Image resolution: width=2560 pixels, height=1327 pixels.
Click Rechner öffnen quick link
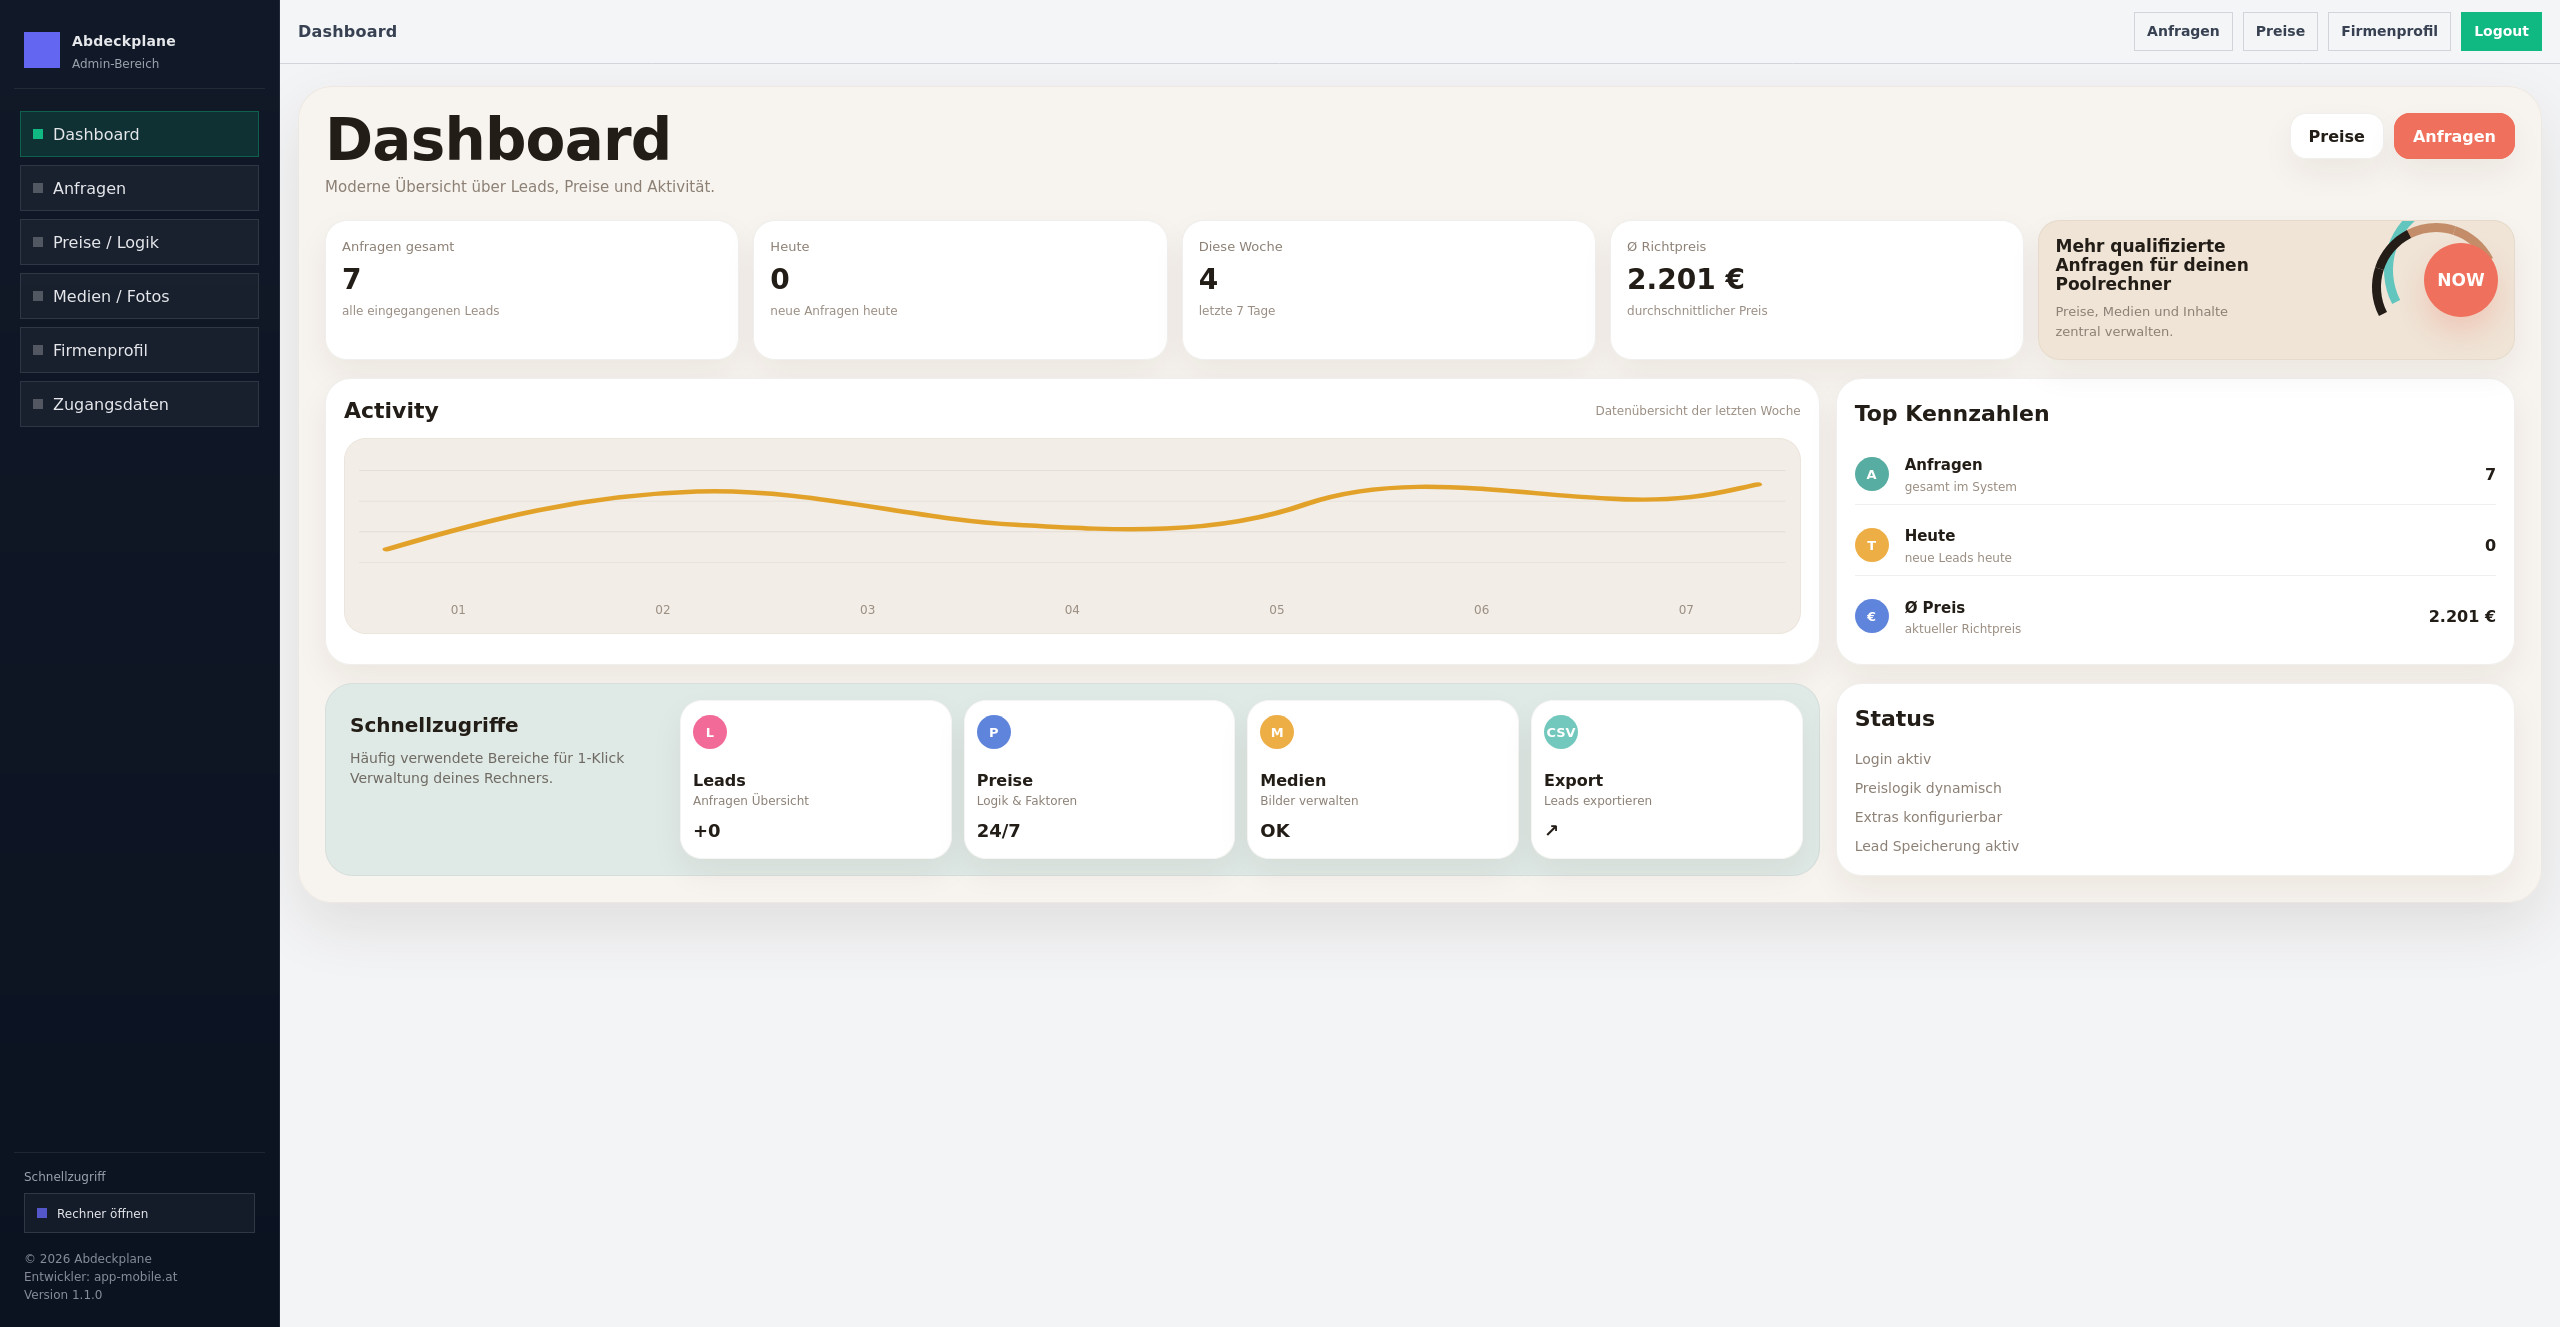pos(139,1213)
